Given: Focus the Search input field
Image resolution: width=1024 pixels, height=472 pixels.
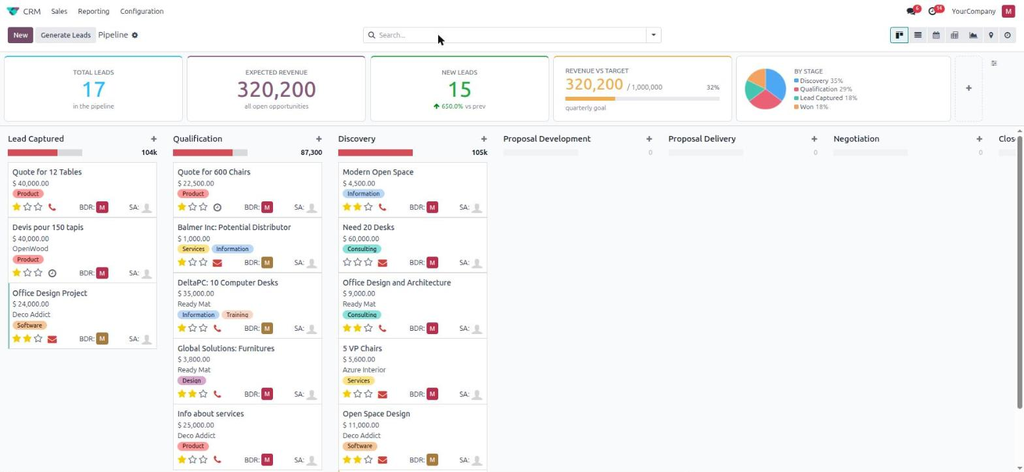Looking at the screenshot, I should [x=511, y=35].
